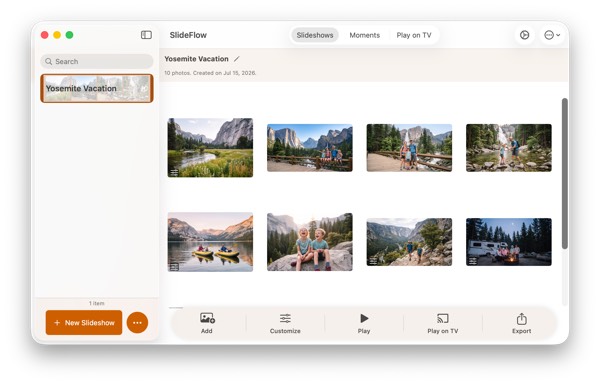Click the '1 item' count label
This screenshot has height=385, width=600.
(97, 303)
